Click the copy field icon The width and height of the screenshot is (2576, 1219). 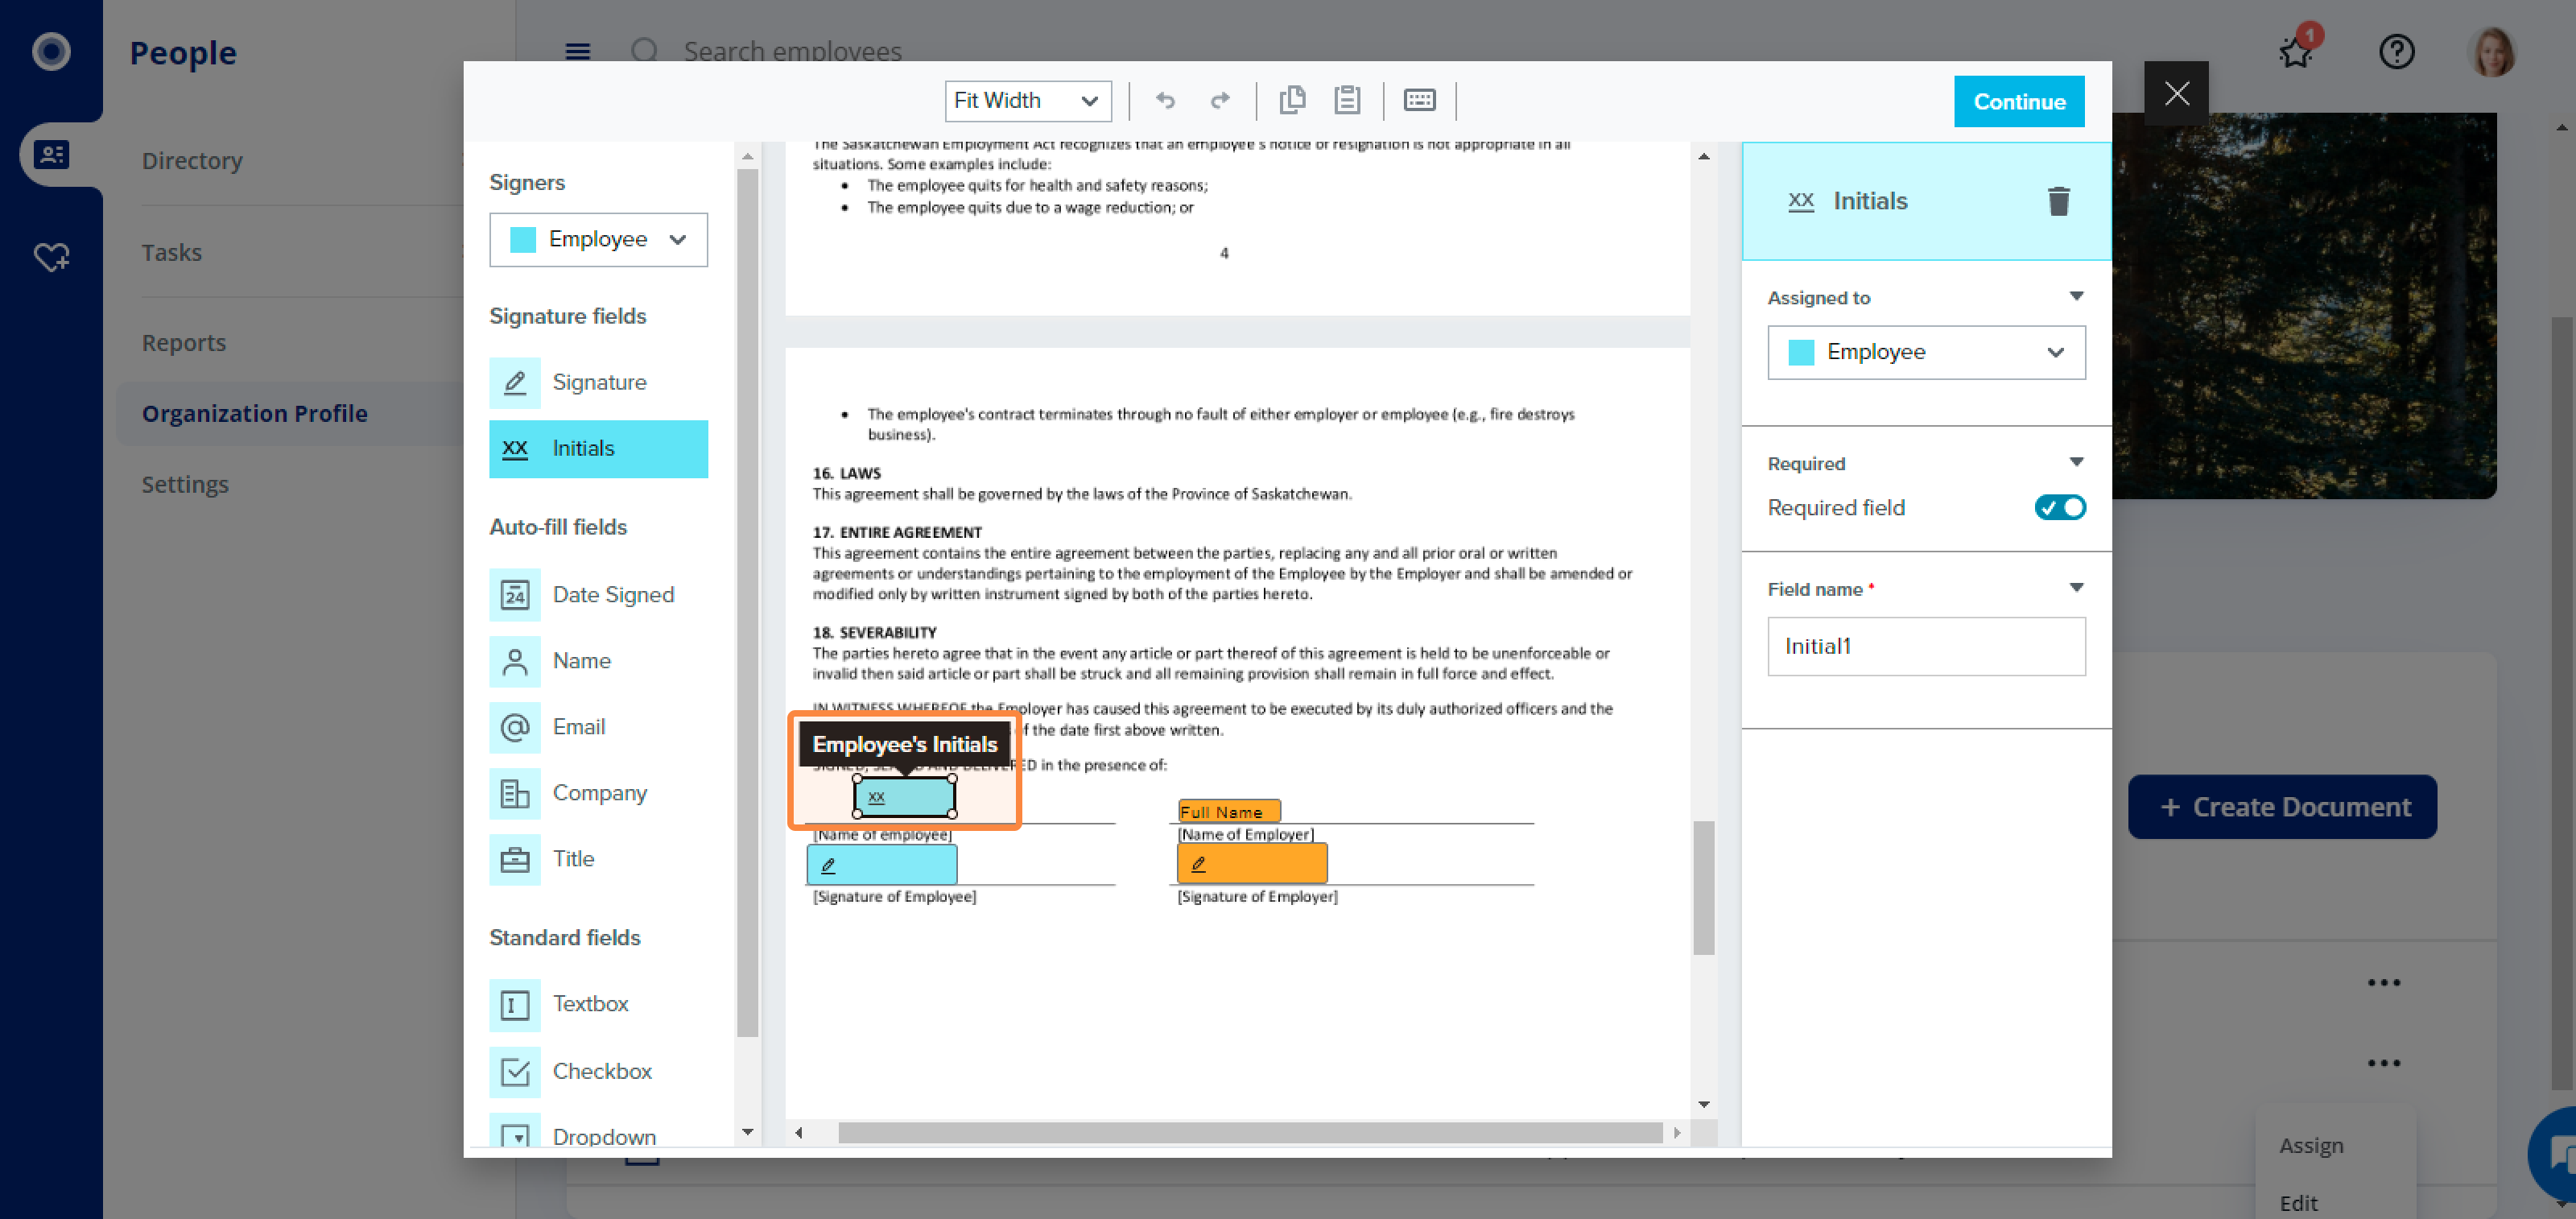pyautogui.click(x=1292, y=100)
